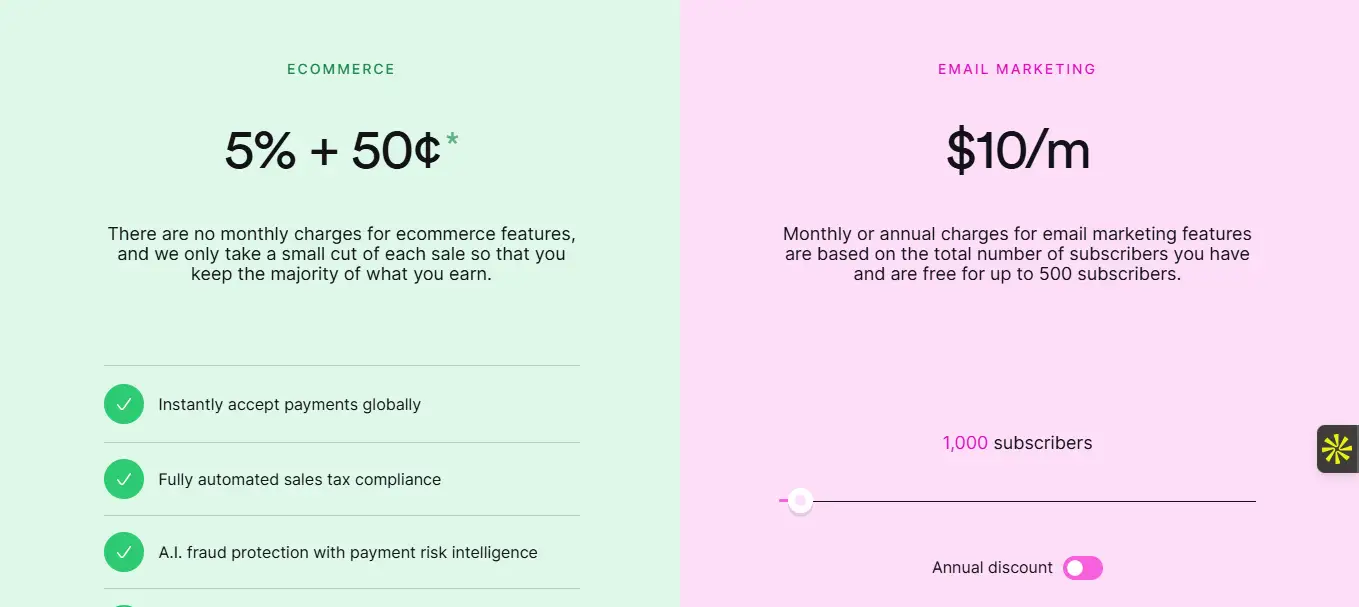
Task: Click the checkmark beside Instantly accept payments globally
Action: (x=124, y=404)
